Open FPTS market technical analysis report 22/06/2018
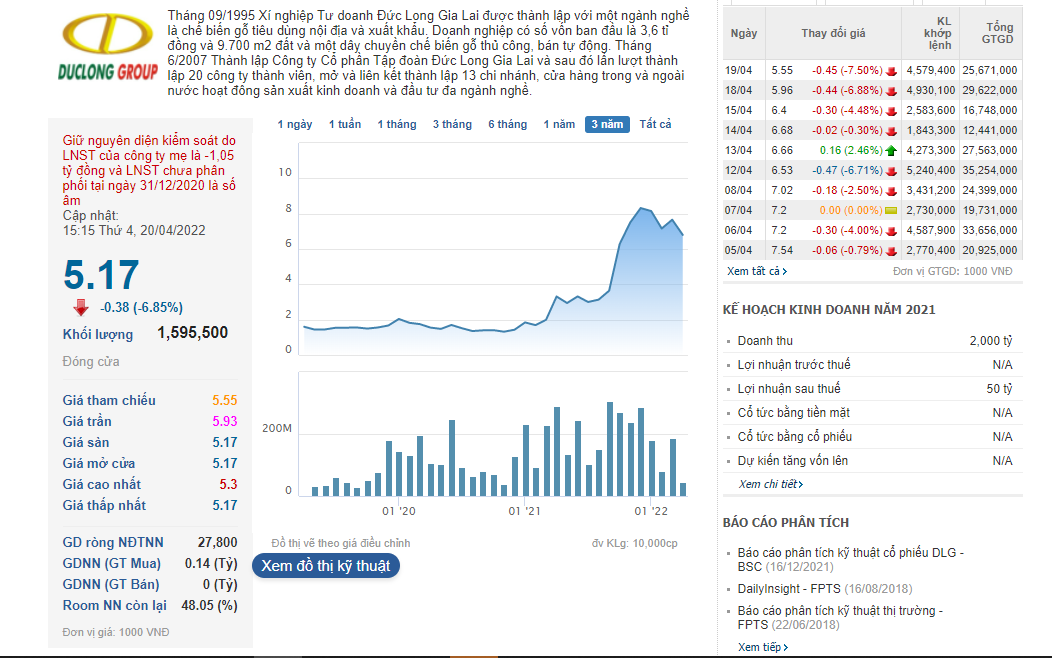Viewport: 1052px width, 658px height. pos(840,617)
